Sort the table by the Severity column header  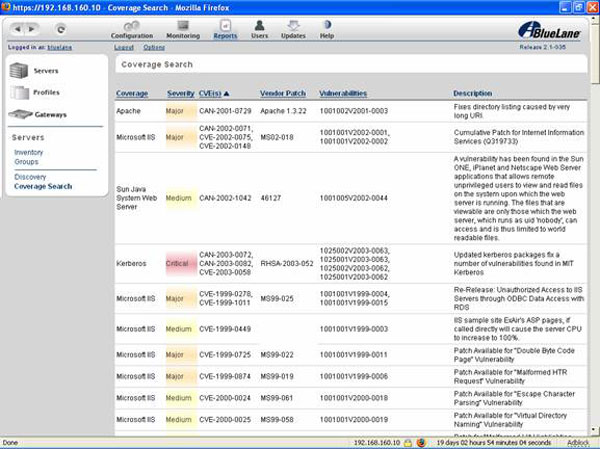[x=180, y=93]
